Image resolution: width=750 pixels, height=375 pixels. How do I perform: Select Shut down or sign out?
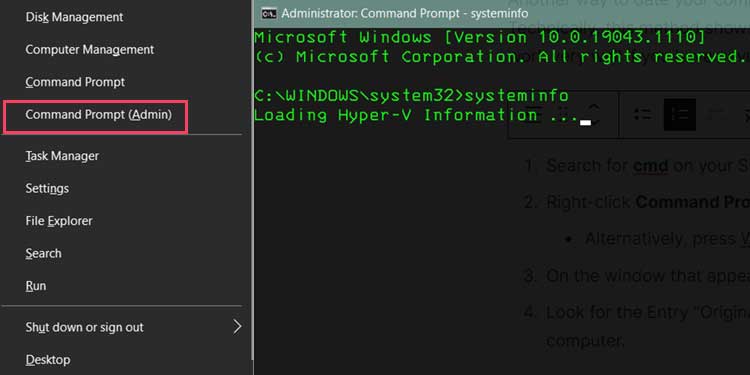(84, 328)
